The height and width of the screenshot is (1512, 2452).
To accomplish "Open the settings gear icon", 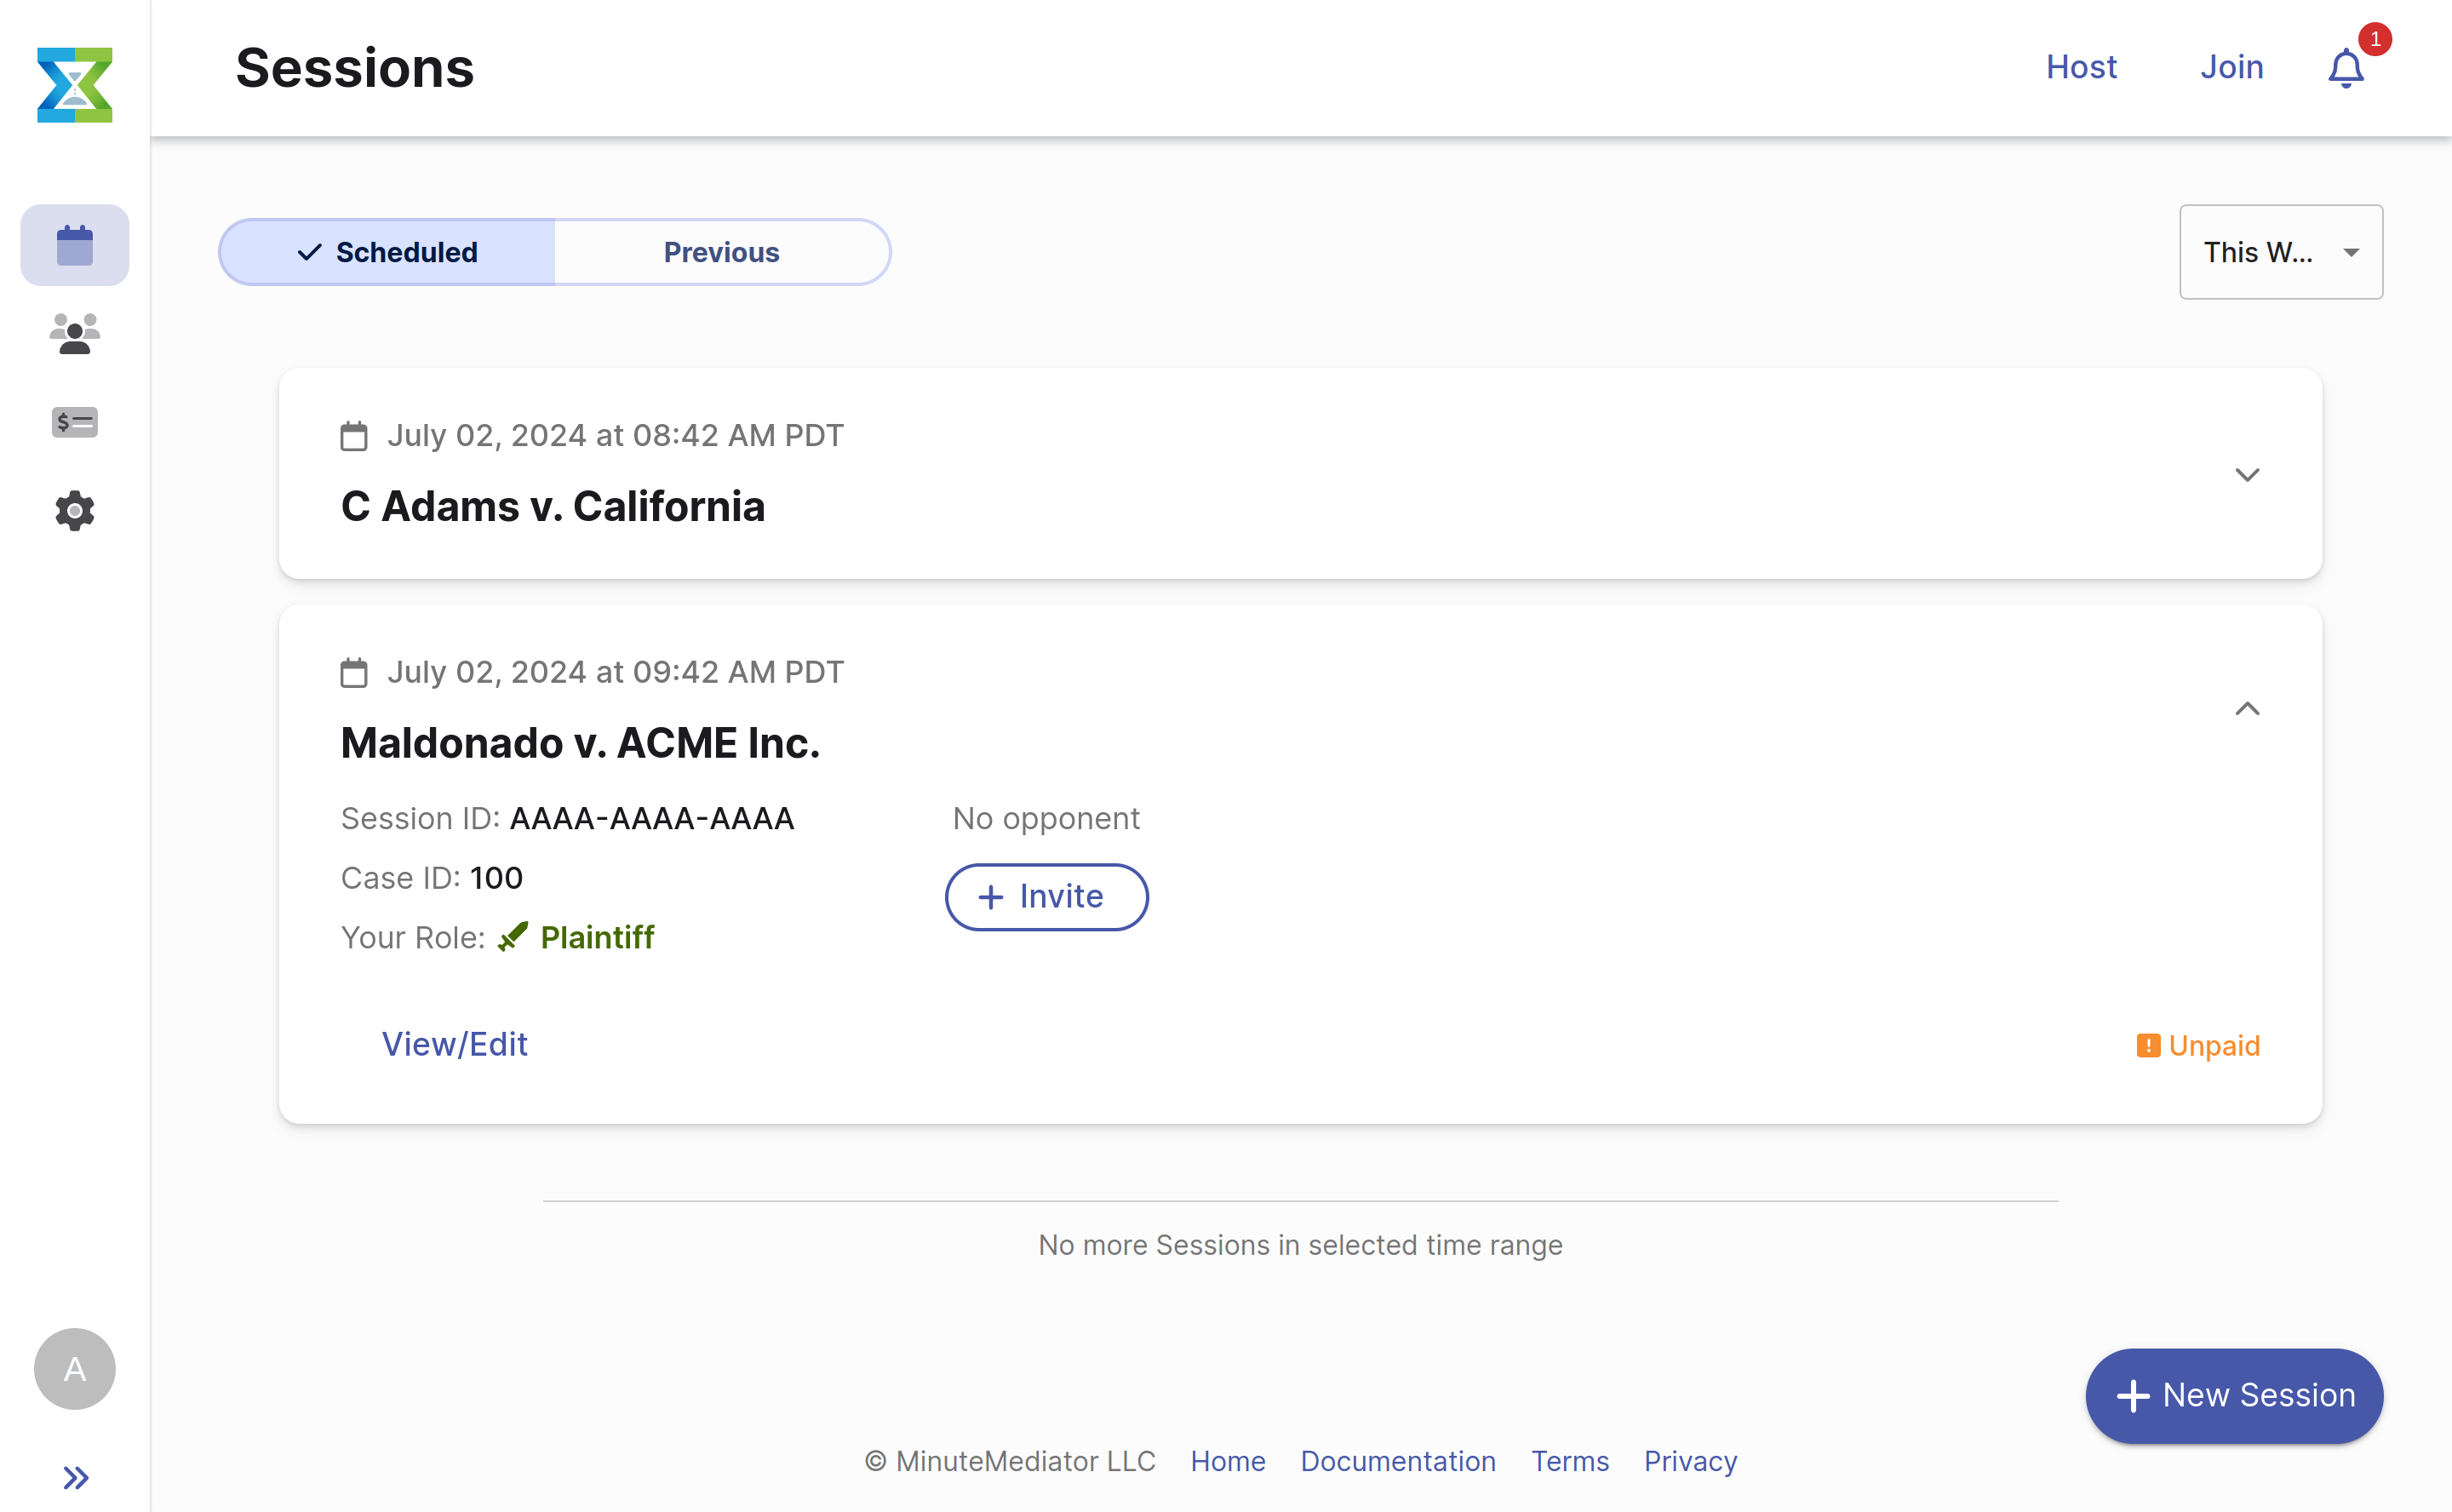I will pyautogui.click(x=74, y=511).
